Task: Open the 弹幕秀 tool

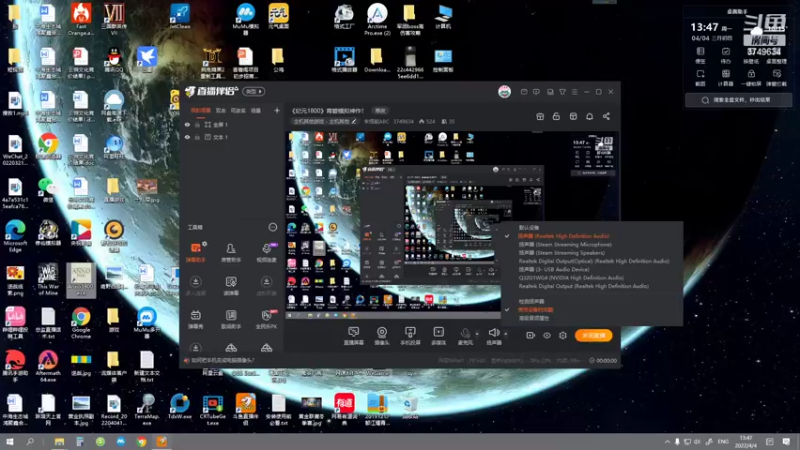Action: coord(195,319)
